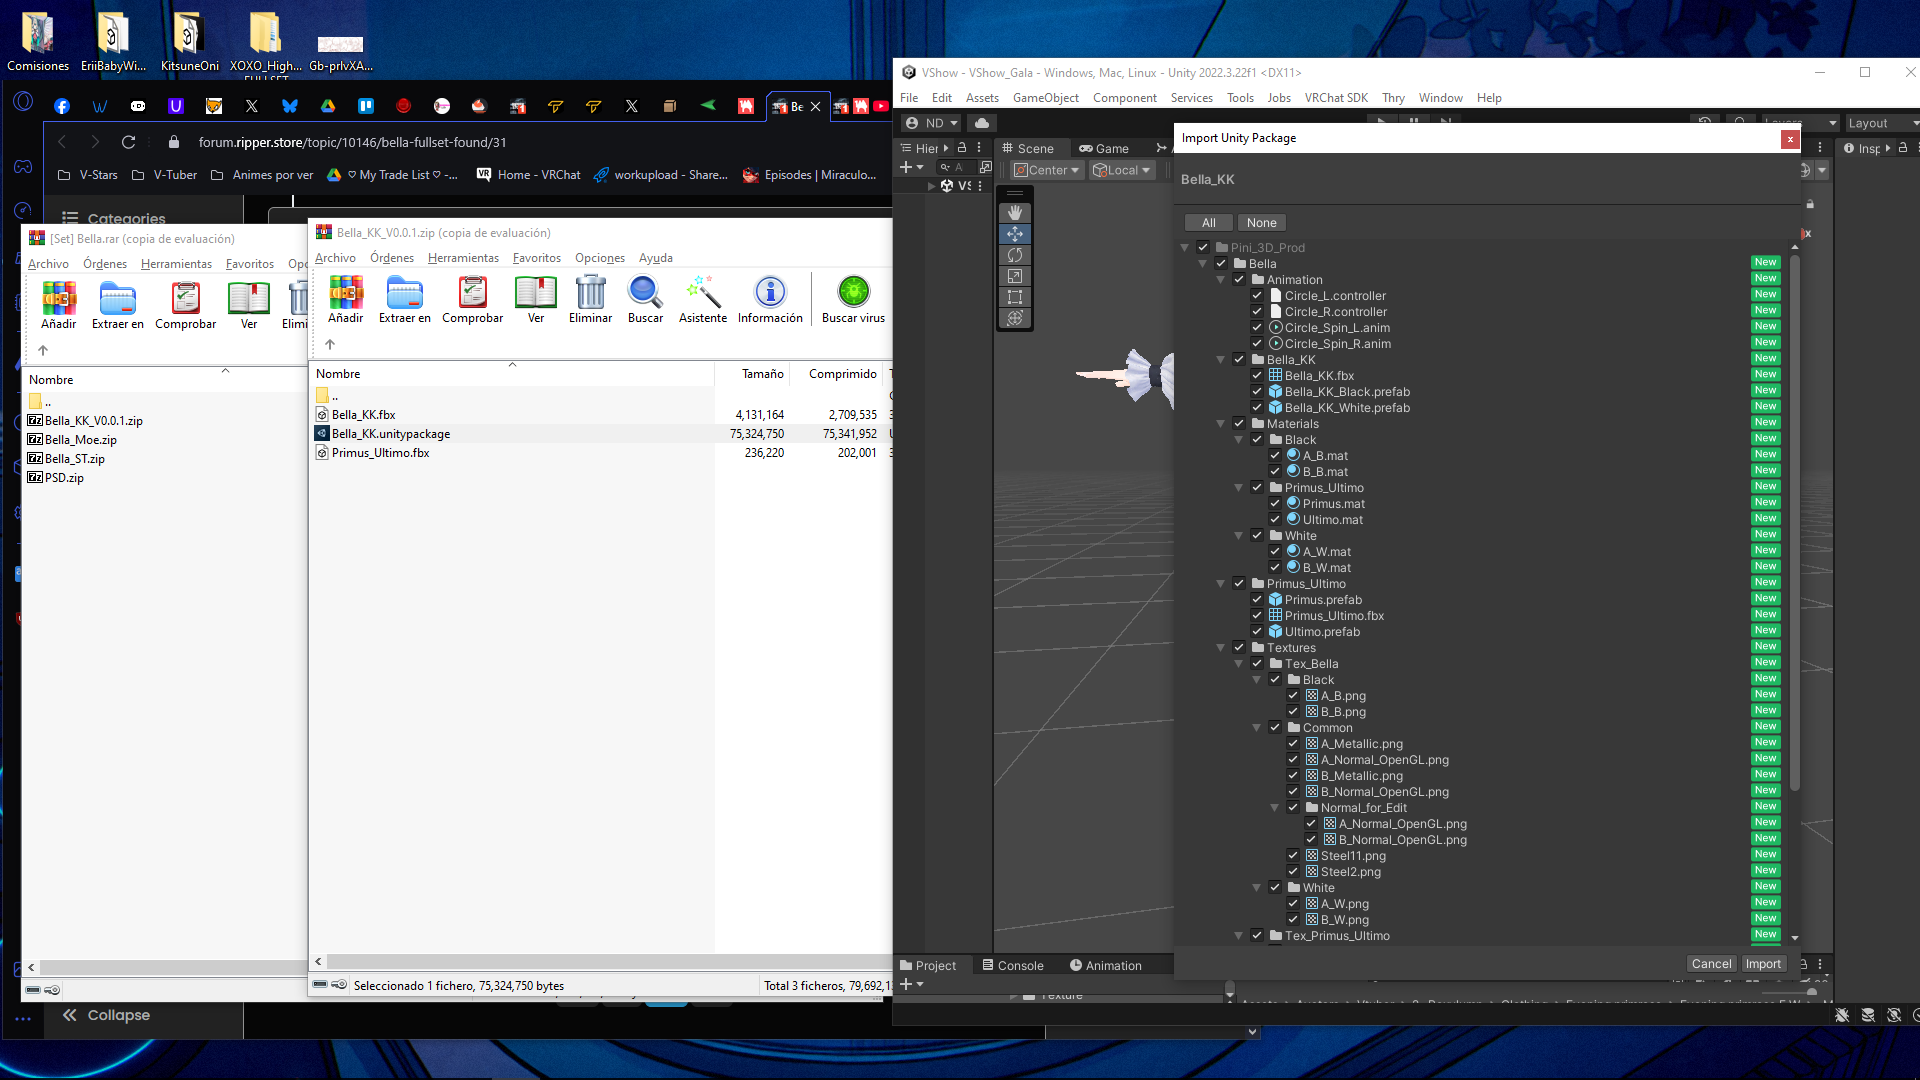Switch to the Game tab

(x=1104, y=148)
